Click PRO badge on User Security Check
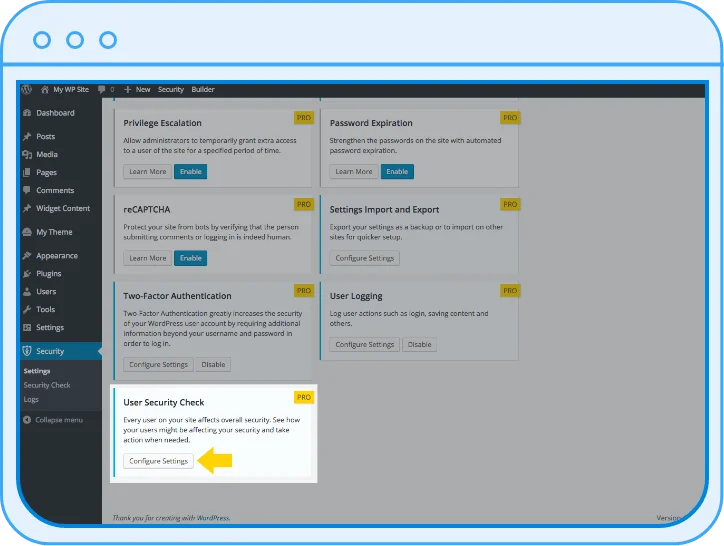724x546 pixels. 304,397
